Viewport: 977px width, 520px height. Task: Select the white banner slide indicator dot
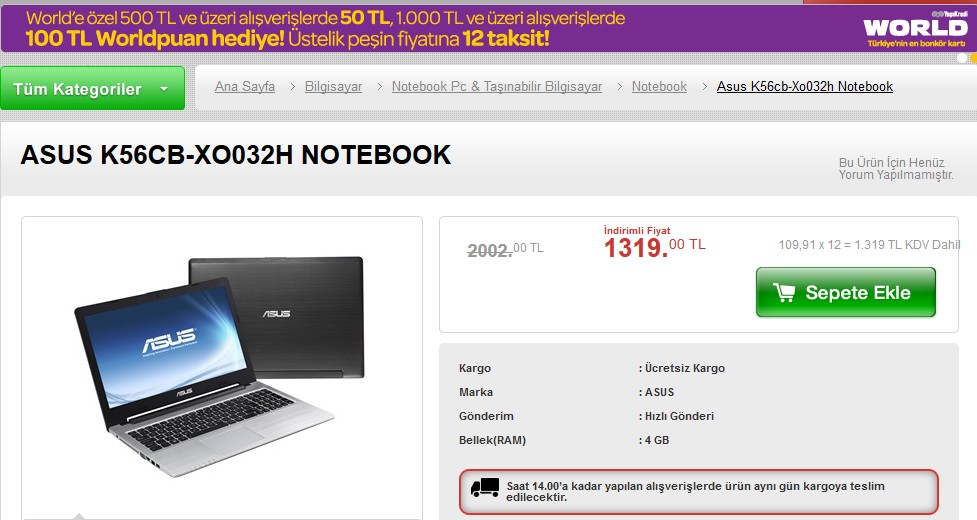962,58
